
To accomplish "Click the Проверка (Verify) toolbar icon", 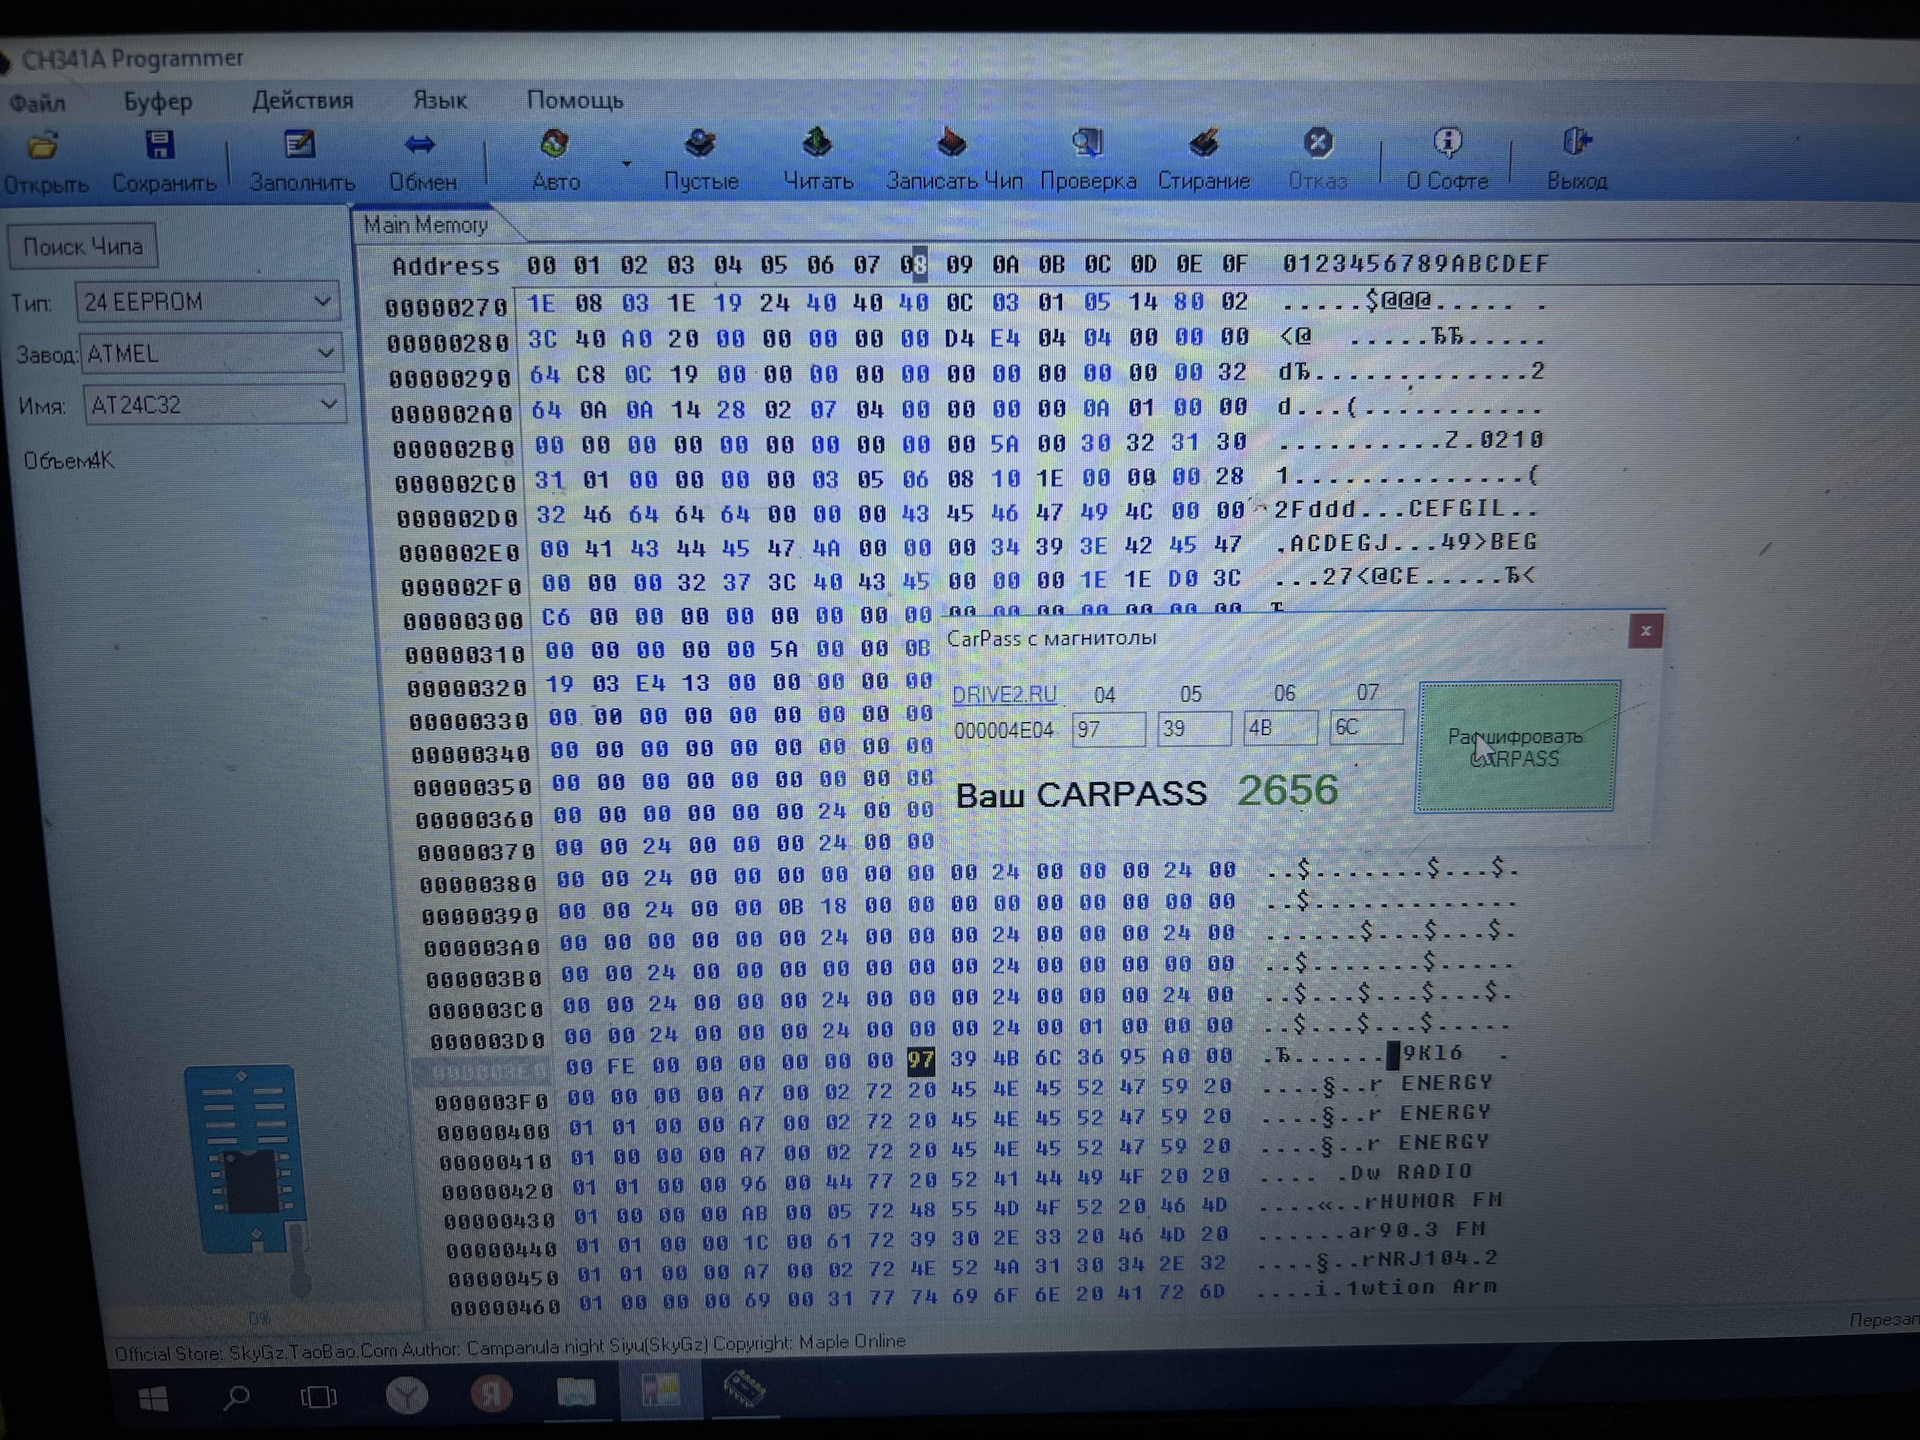I will tap(1087, 143).
